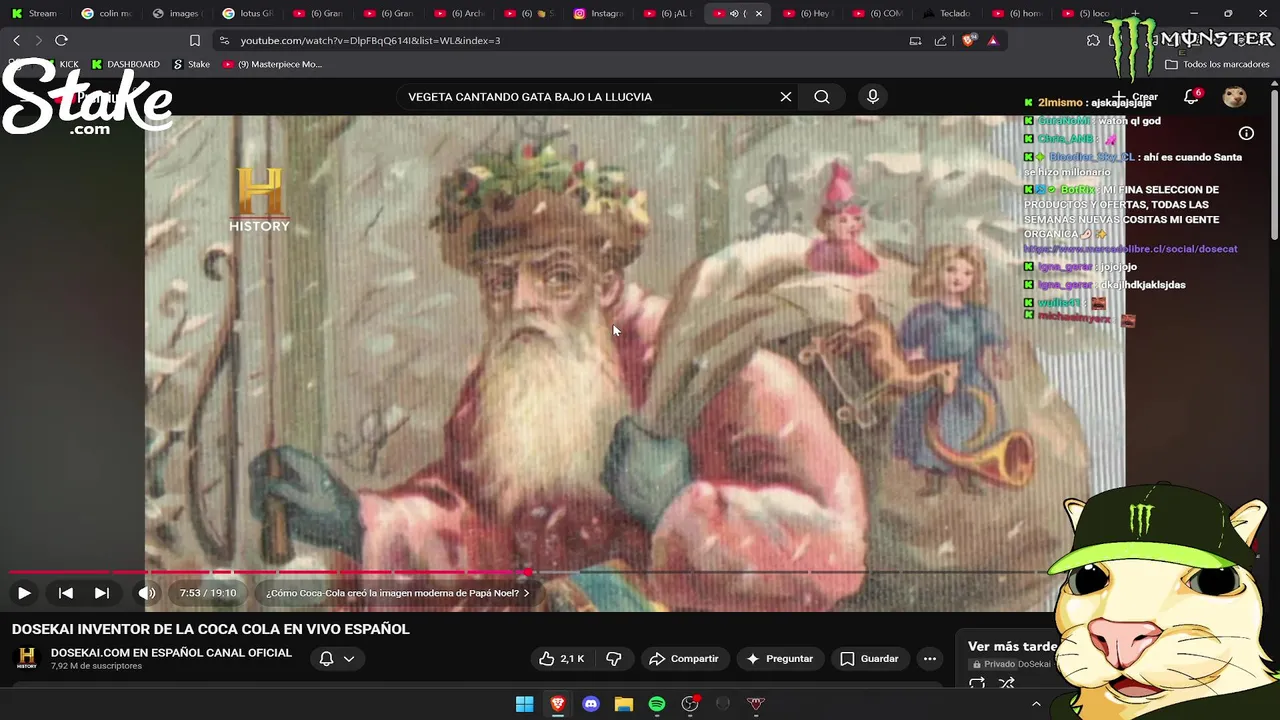The height and width of the screenshot is (720, 1280).
Task: Mute the active tab via speaker icon
Action: pyautogui.click(x=734, y=13)
